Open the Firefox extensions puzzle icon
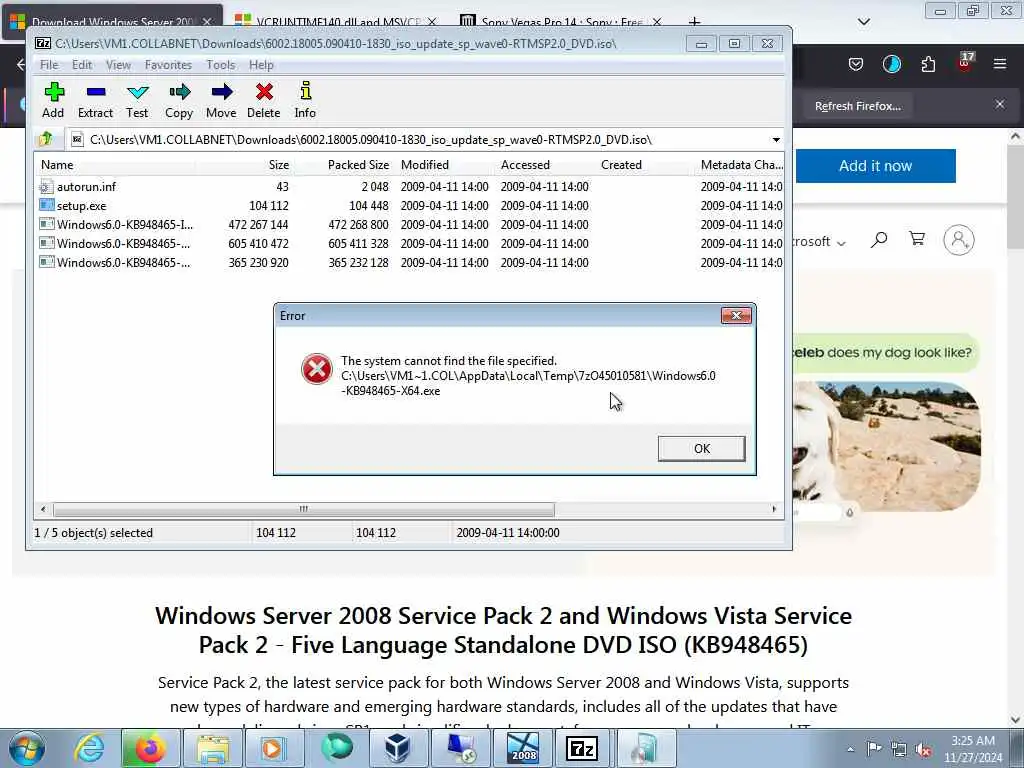 (928, 64)
